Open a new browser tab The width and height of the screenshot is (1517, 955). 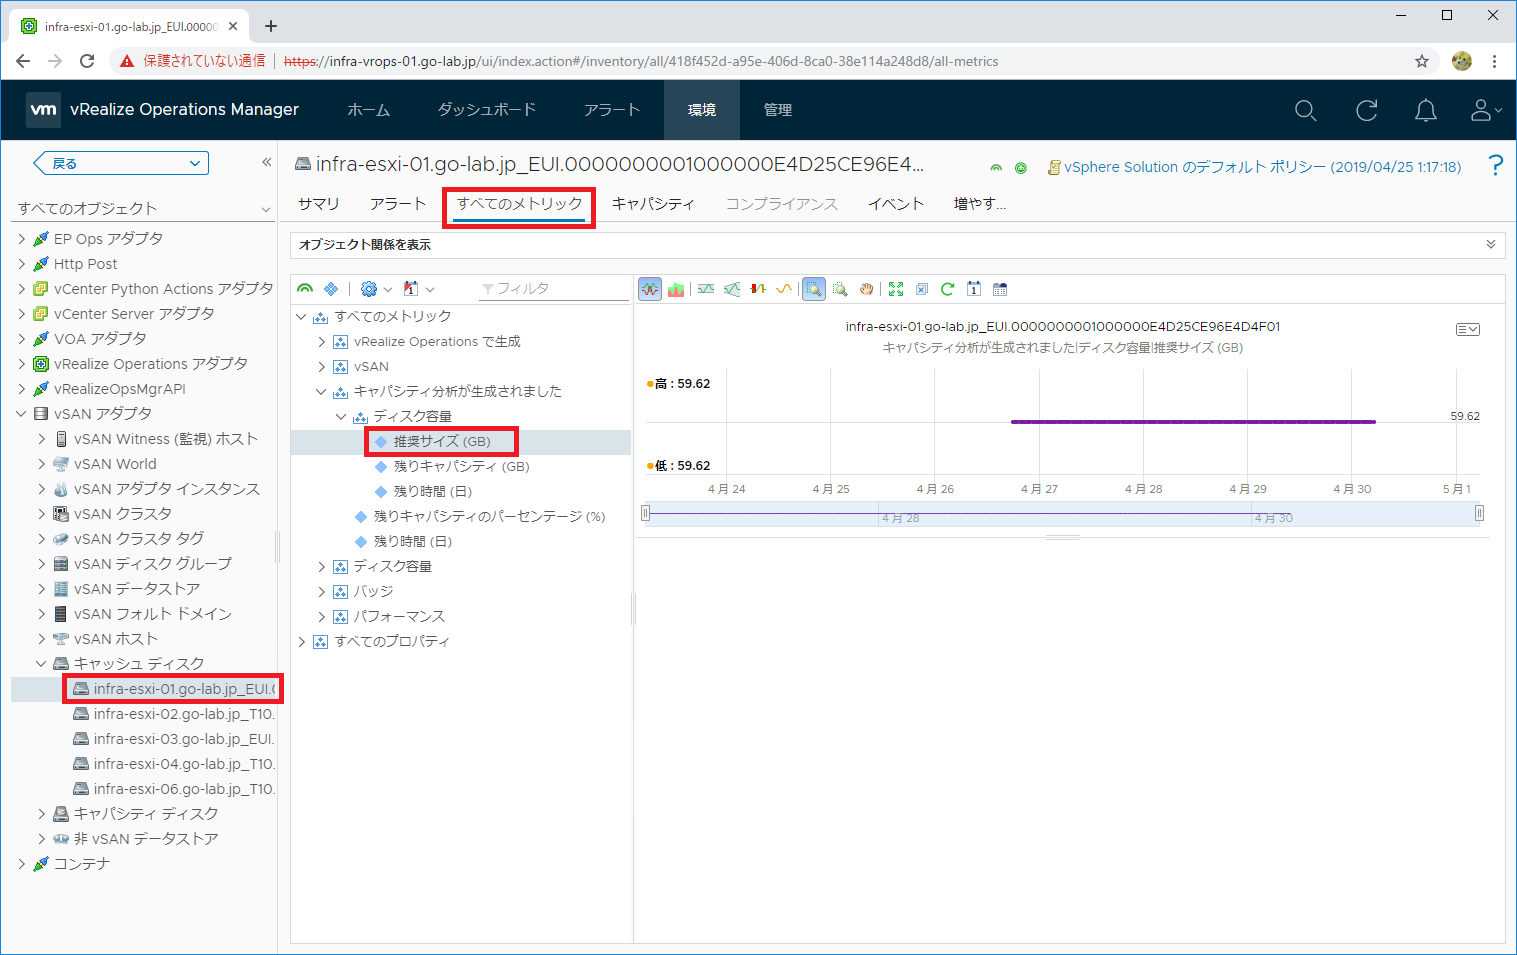(271, 26)
